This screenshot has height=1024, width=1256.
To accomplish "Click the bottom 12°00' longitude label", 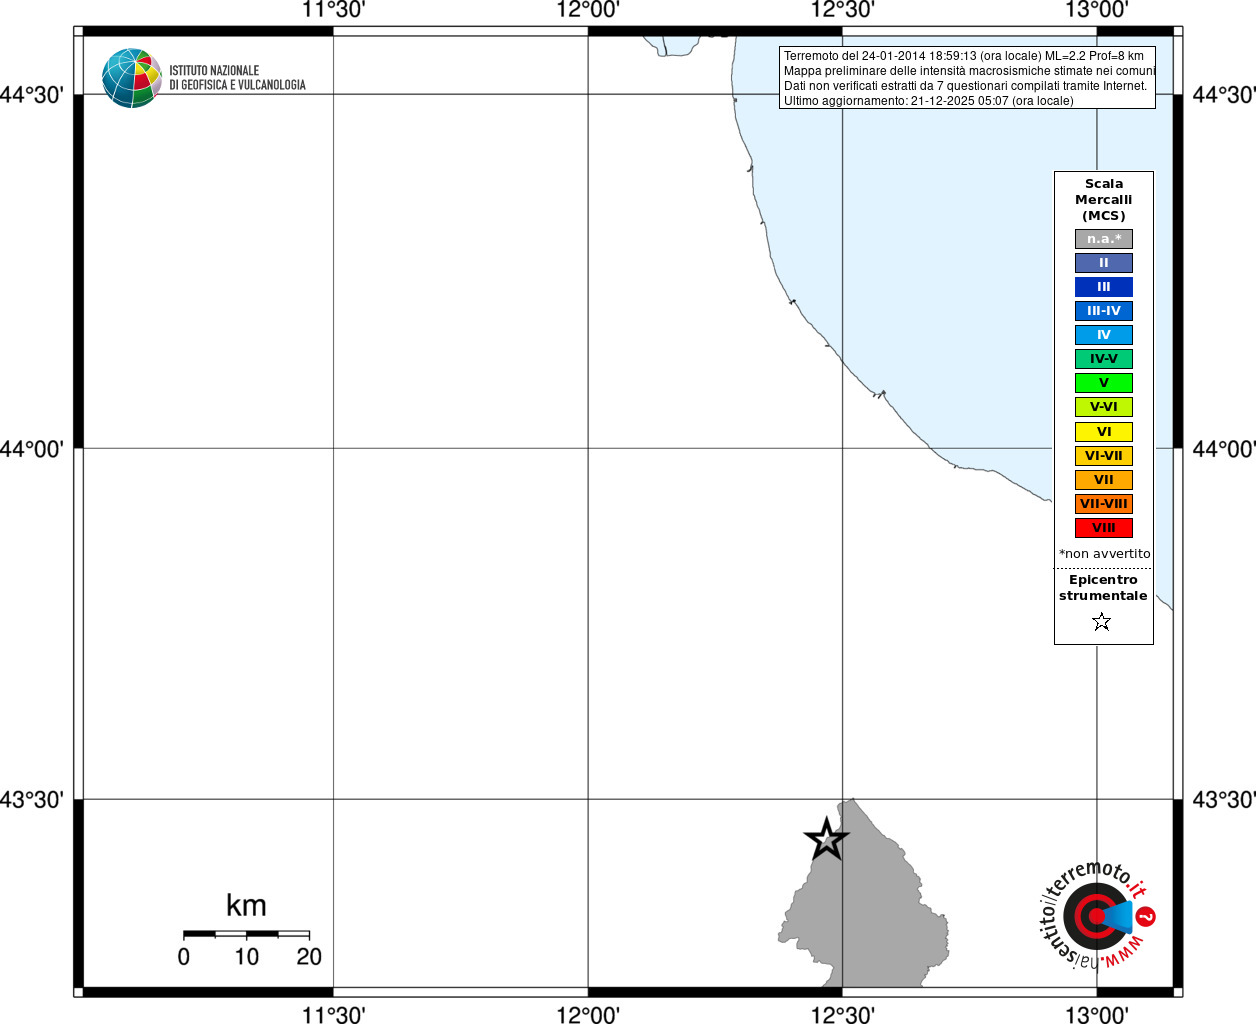I will click(588, 1014).
